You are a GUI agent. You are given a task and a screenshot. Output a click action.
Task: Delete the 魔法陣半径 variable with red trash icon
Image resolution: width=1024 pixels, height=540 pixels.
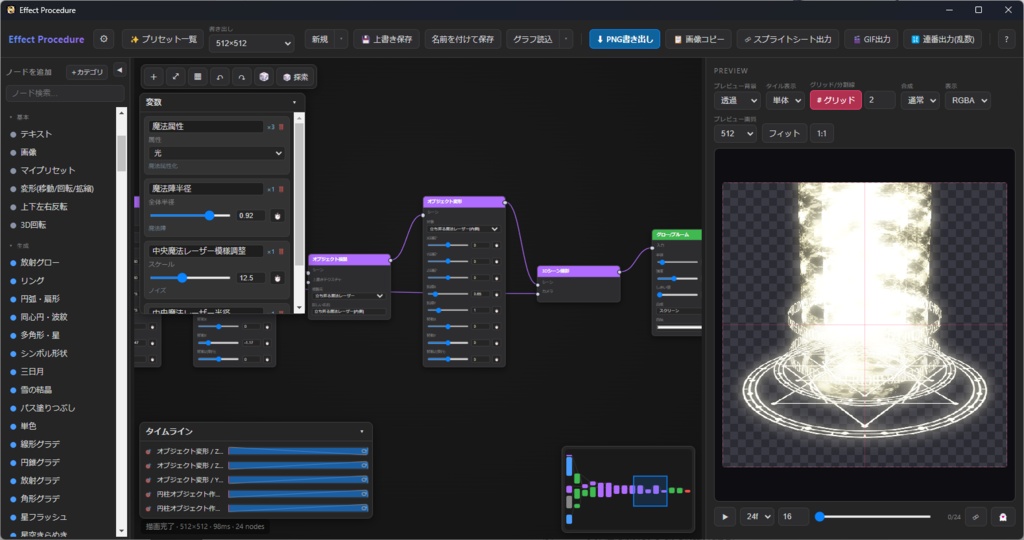[281, 189]
